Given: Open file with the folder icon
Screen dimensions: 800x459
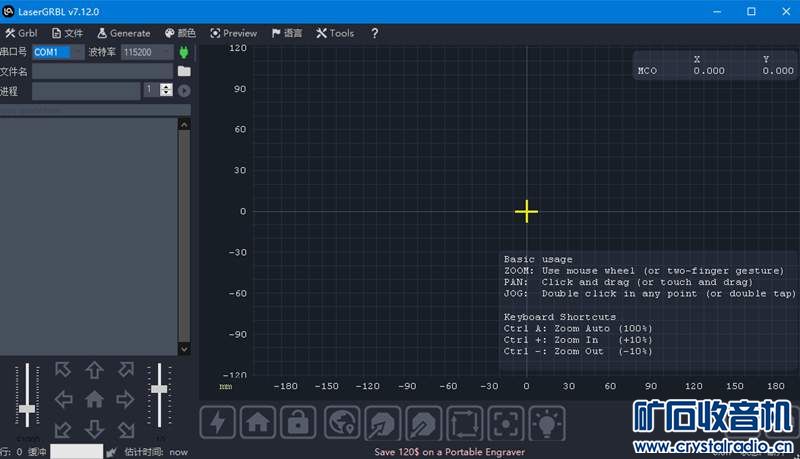Looking at the screenshot, I should click(x=184, y=71).
